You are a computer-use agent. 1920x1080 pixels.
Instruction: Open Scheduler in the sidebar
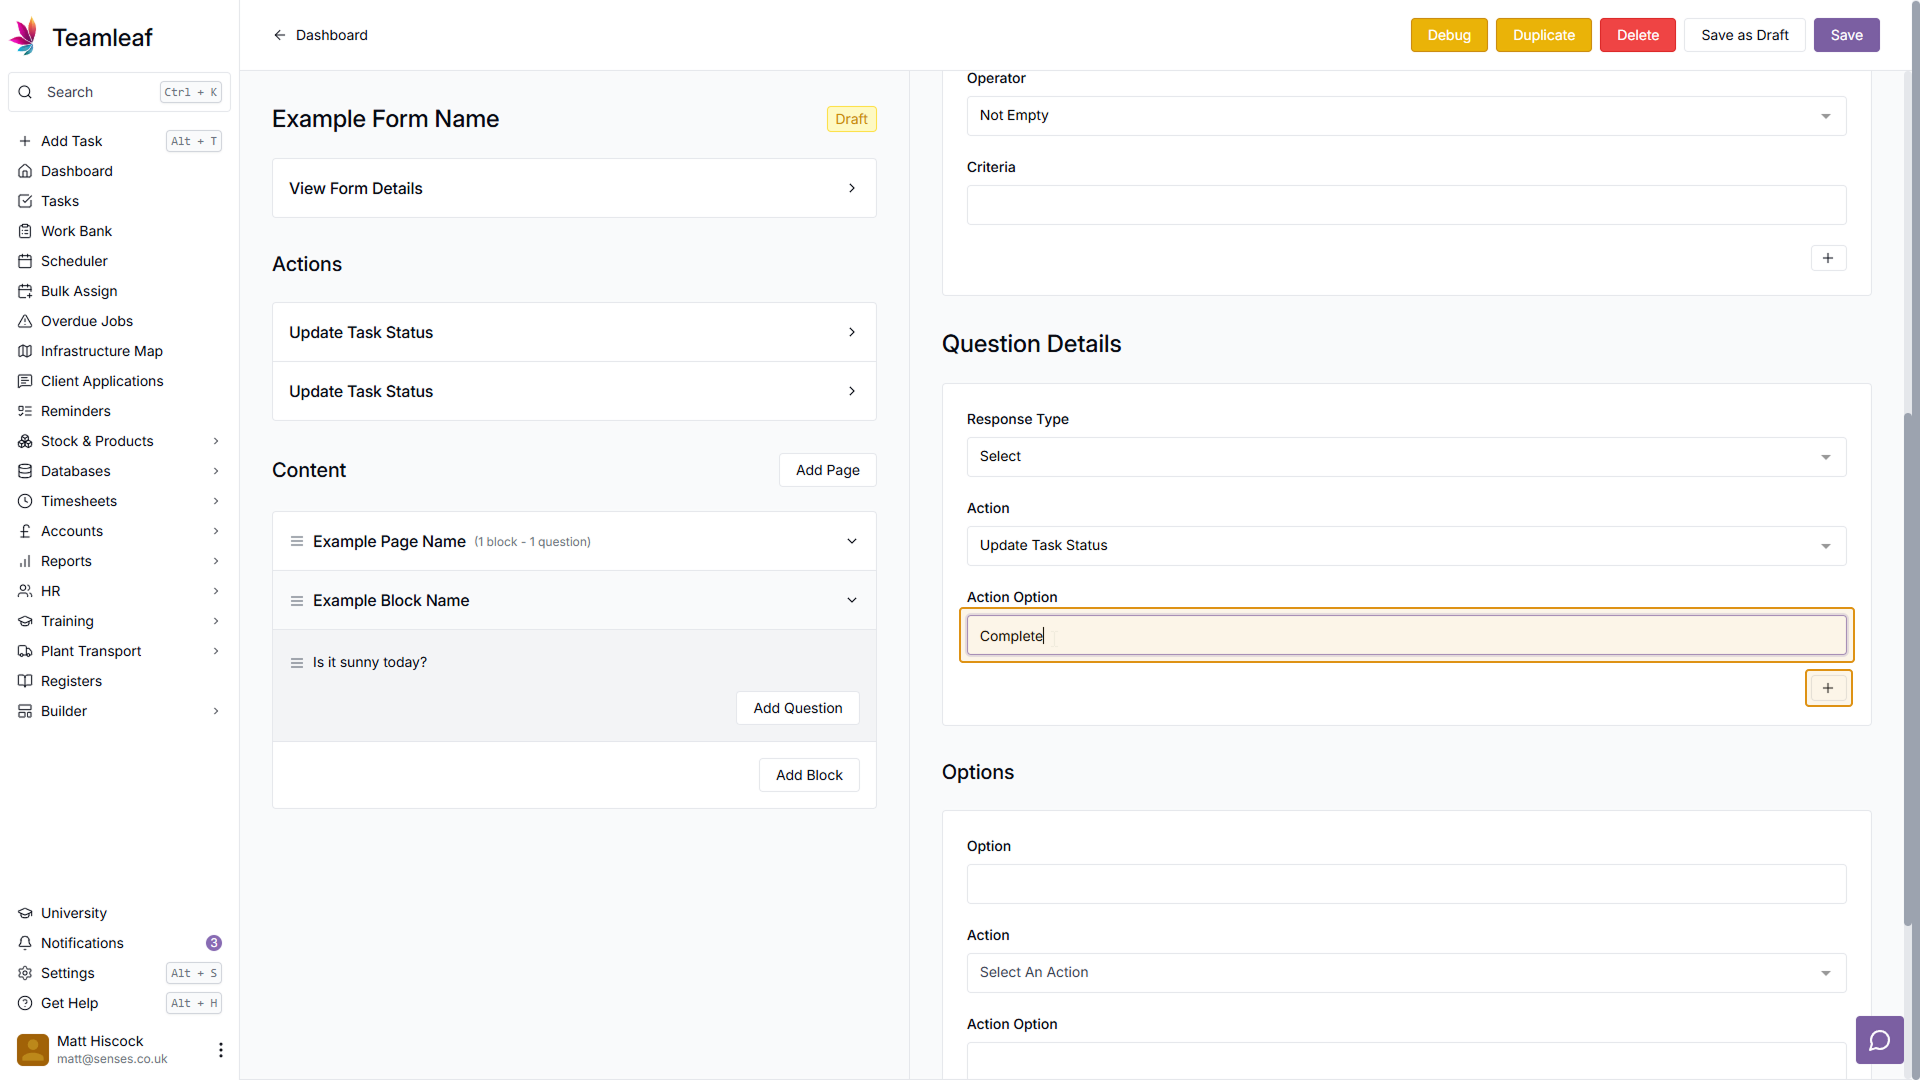point(74,261)
